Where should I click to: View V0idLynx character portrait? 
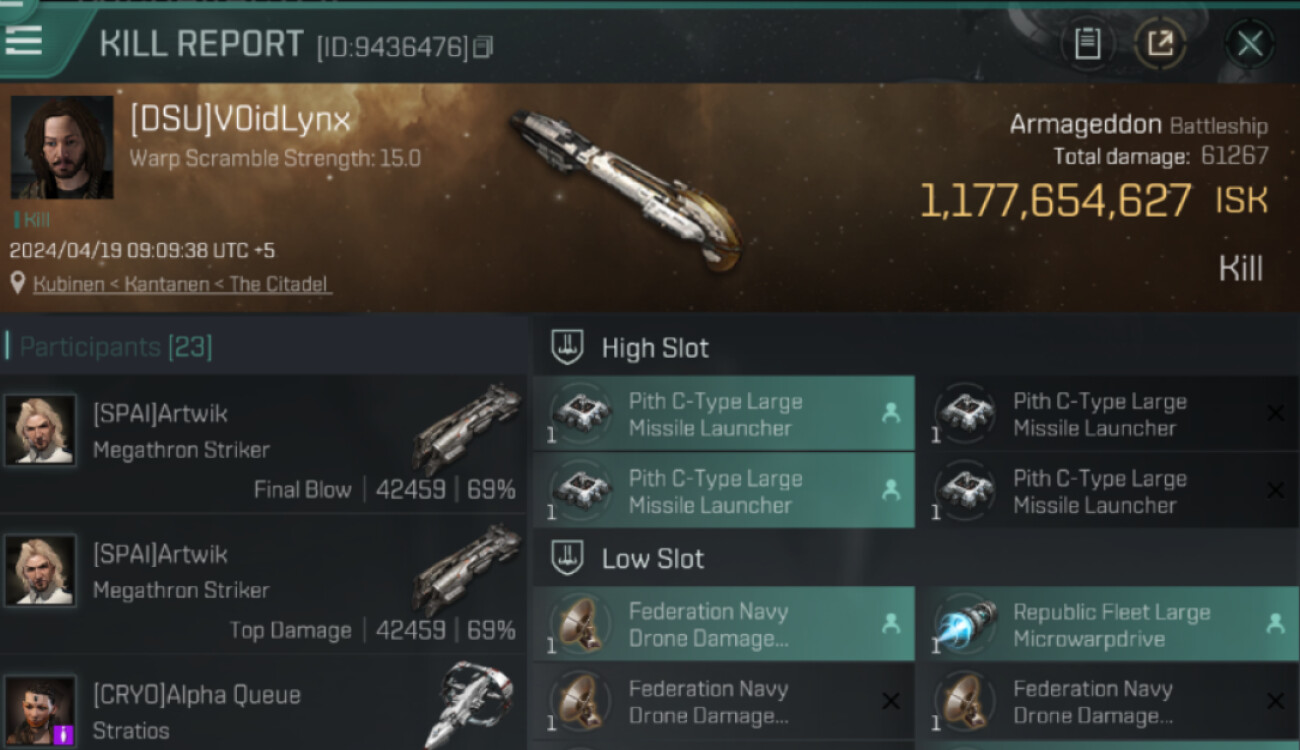click(x=62, y=147)
